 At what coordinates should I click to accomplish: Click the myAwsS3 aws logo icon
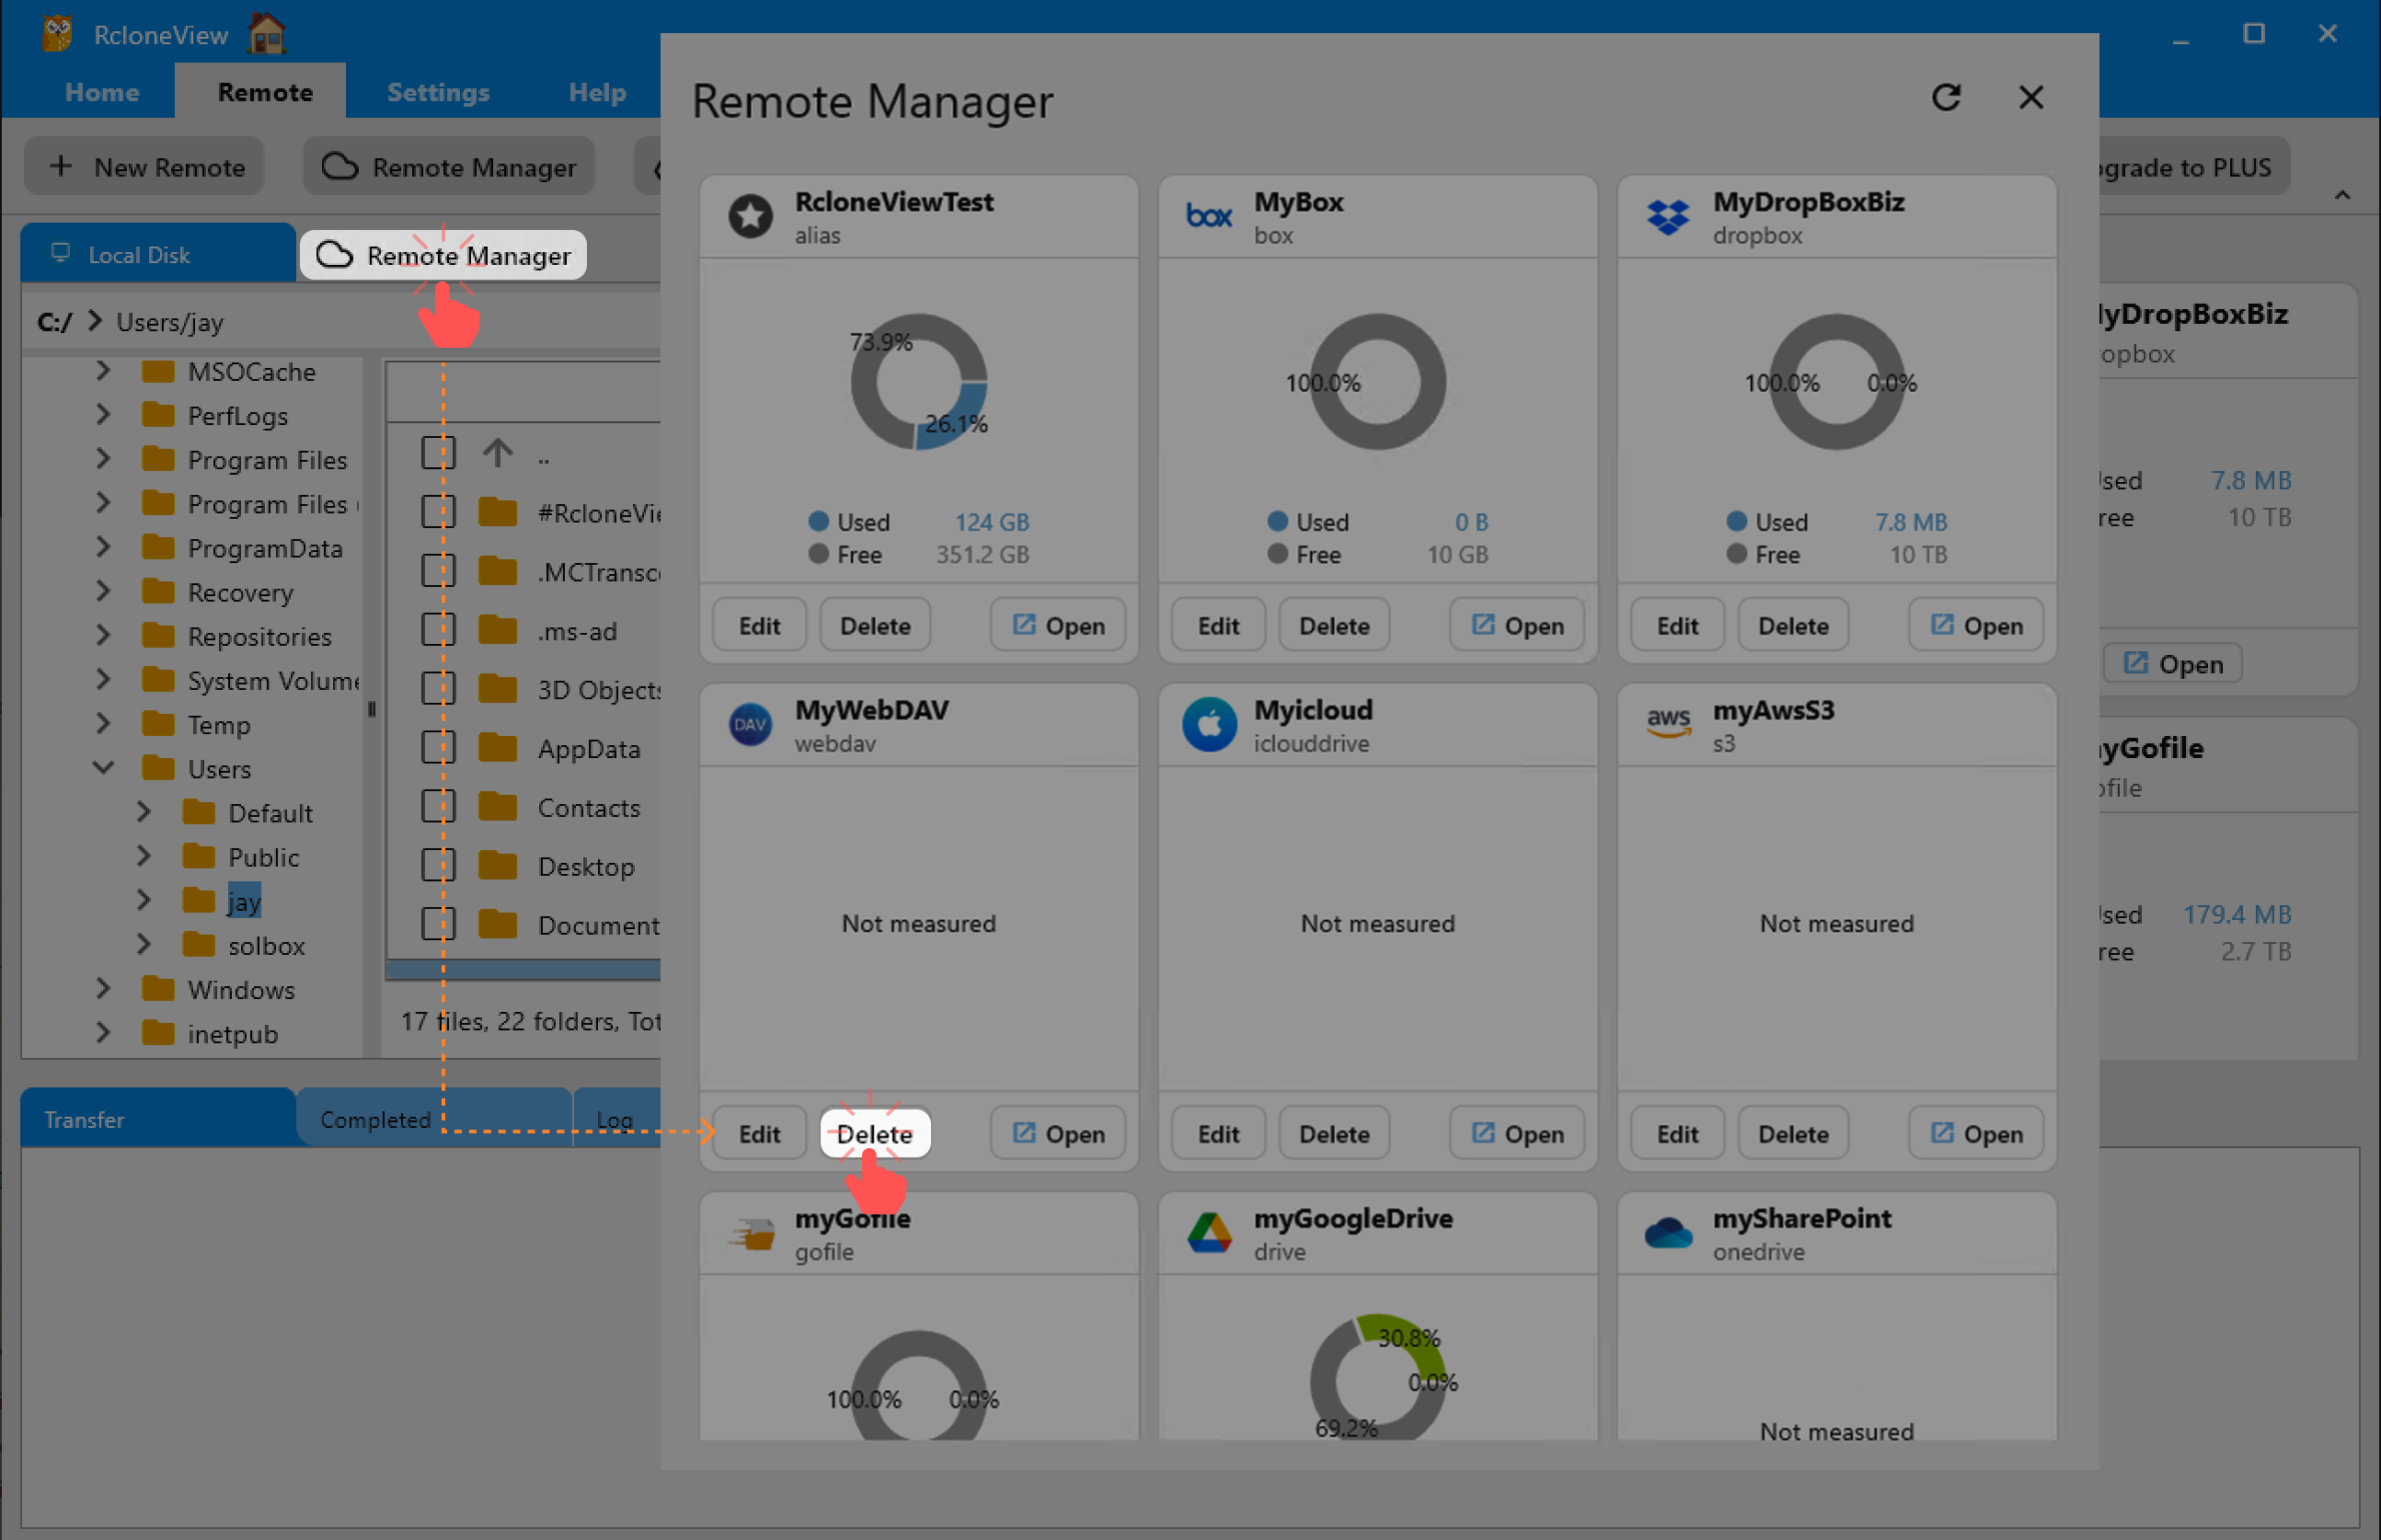coord(1667,721)
